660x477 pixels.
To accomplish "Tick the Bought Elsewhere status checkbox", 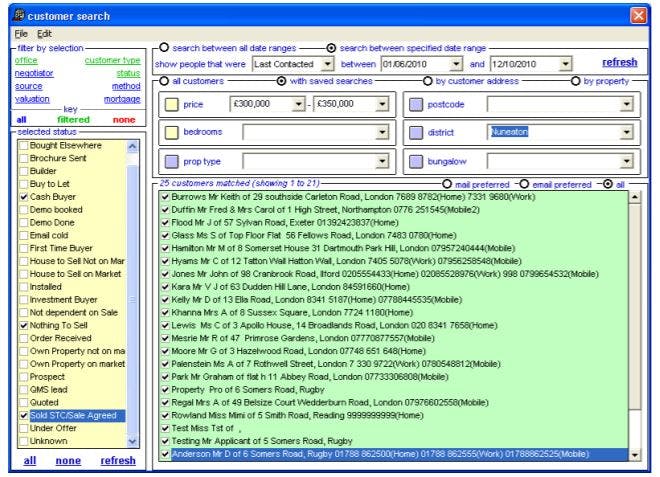I will tap(24, 146).
